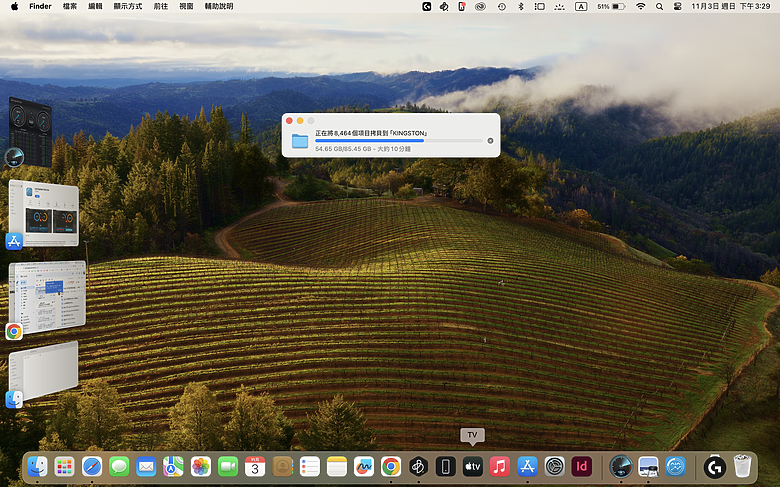Open the 輔助說明 menu
Viewport: 780px width, 487px height.
coord(219,6)
